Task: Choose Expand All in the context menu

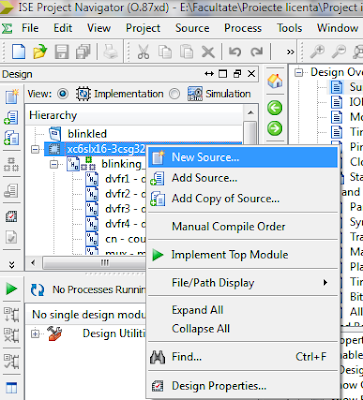Action: pyautogui.click(x=243, y=310)
